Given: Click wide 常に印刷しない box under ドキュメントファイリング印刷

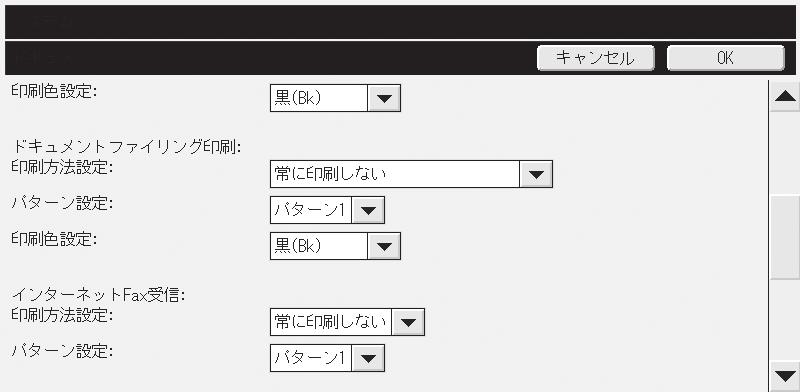Looking at the screenshot, I should [394, 174].
